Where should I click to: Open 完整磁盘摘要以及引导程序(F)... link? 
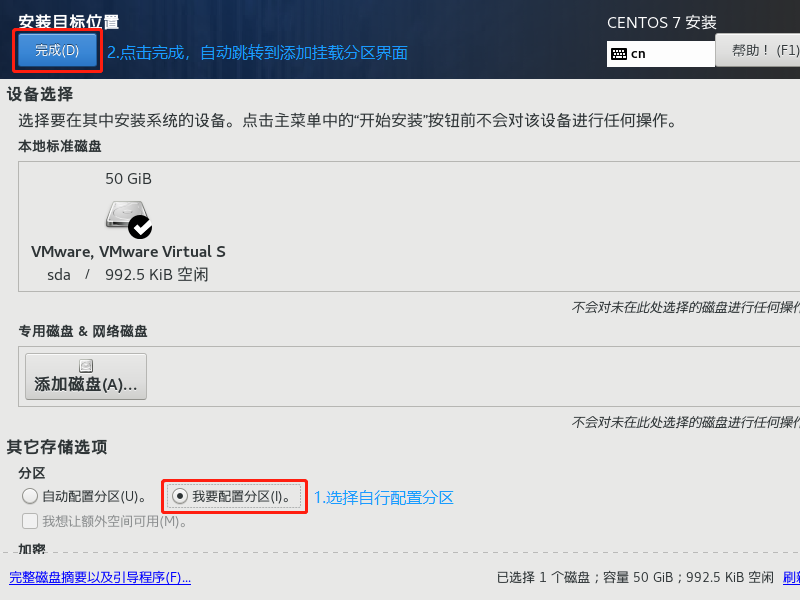point(100,578)
